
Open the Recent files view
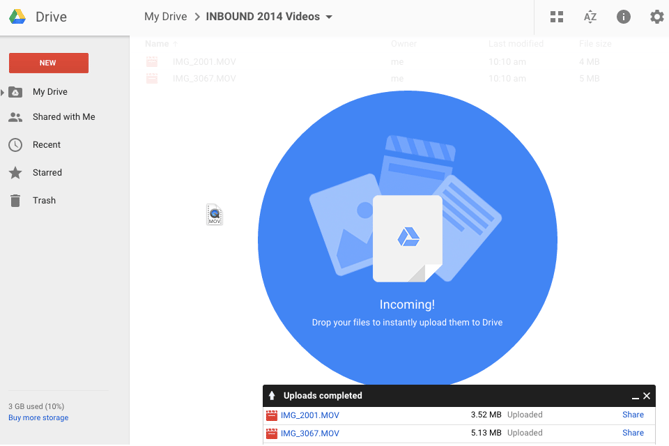[x=46, y=145]
